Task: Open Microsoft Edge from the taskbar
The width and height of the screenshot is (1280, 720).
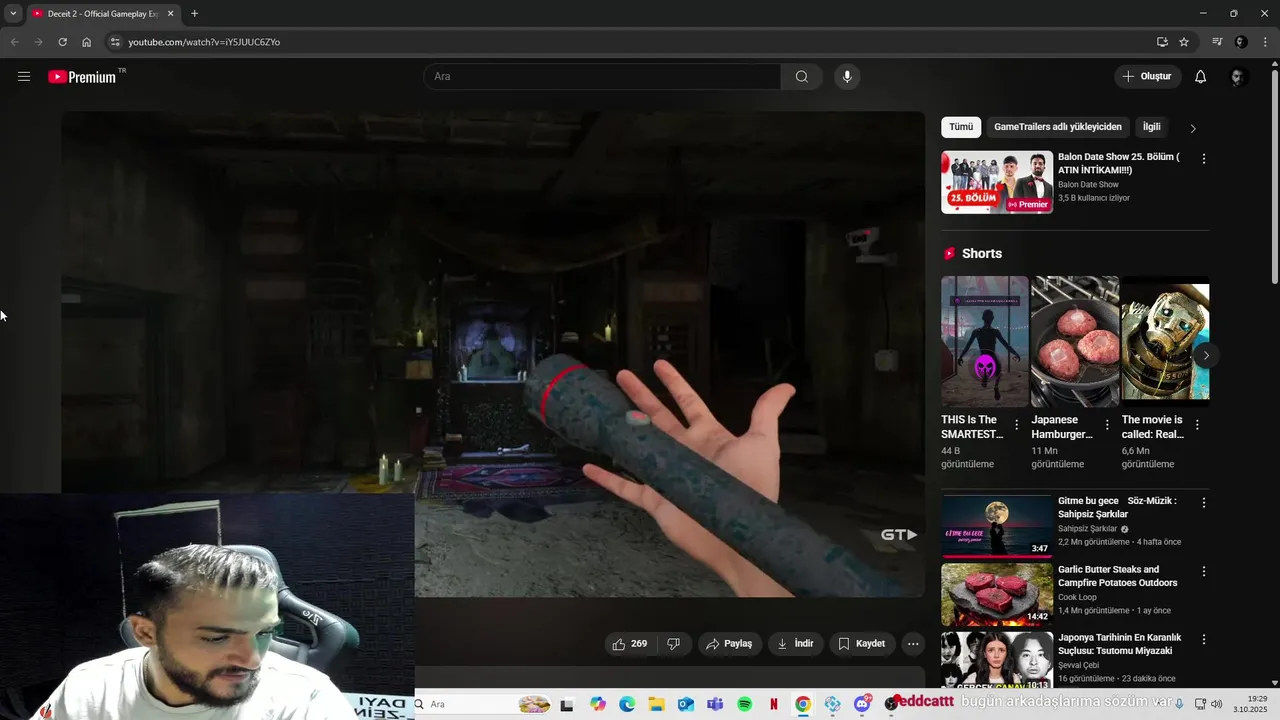Action: point(627,704)
